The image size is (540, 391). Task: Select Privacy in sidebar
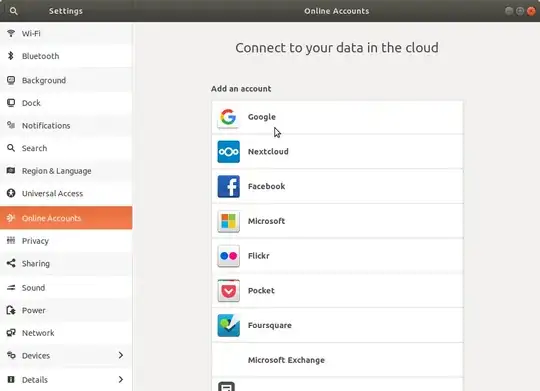coord(66,240)
